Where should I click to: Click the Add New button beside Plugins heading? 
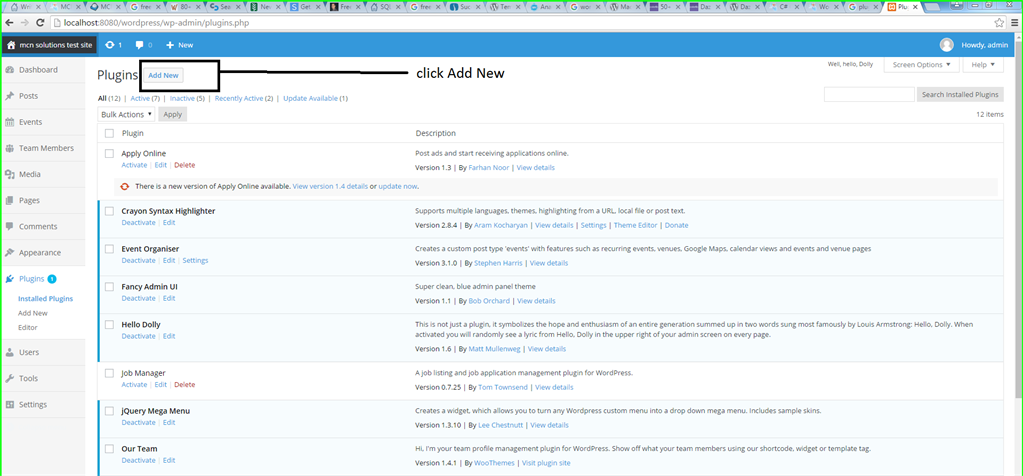163,76
